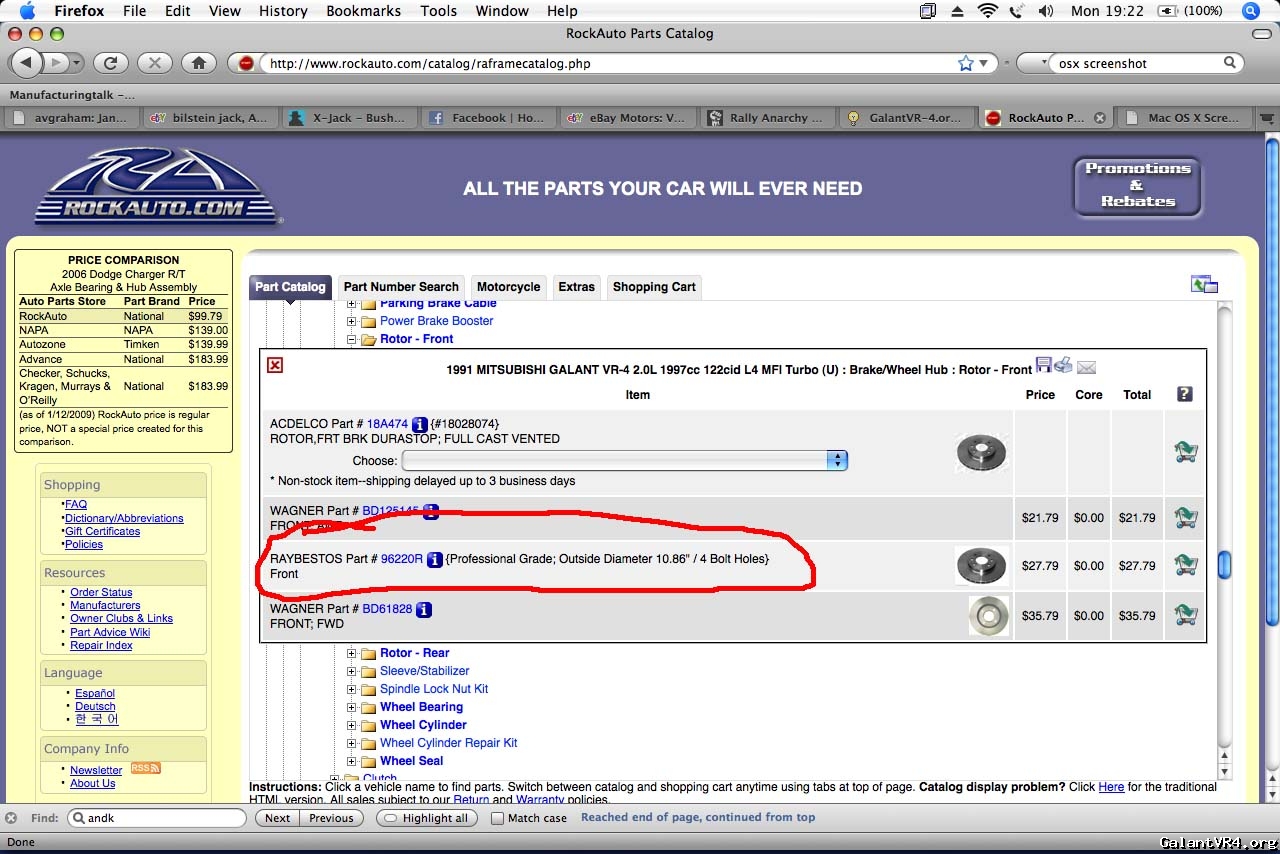Reload the page with the refresh button

pos(111,63)
